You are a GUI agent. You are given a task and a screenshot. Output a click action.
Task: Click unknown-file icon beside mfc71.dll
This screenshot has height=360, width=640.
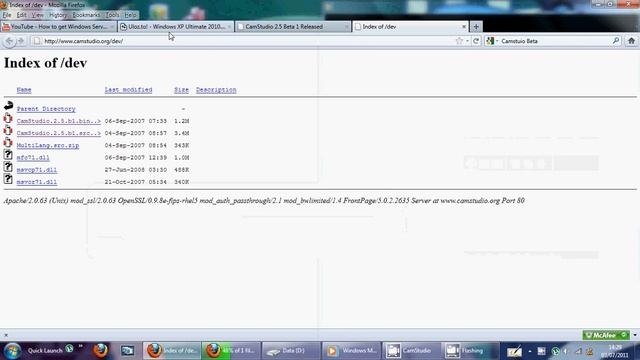(x=8, y=155)
